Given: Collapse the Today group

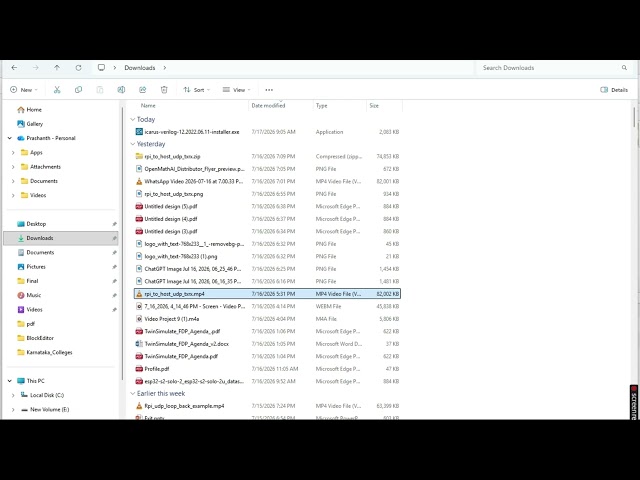Looking at the screenshot, I should pos(133,119).
